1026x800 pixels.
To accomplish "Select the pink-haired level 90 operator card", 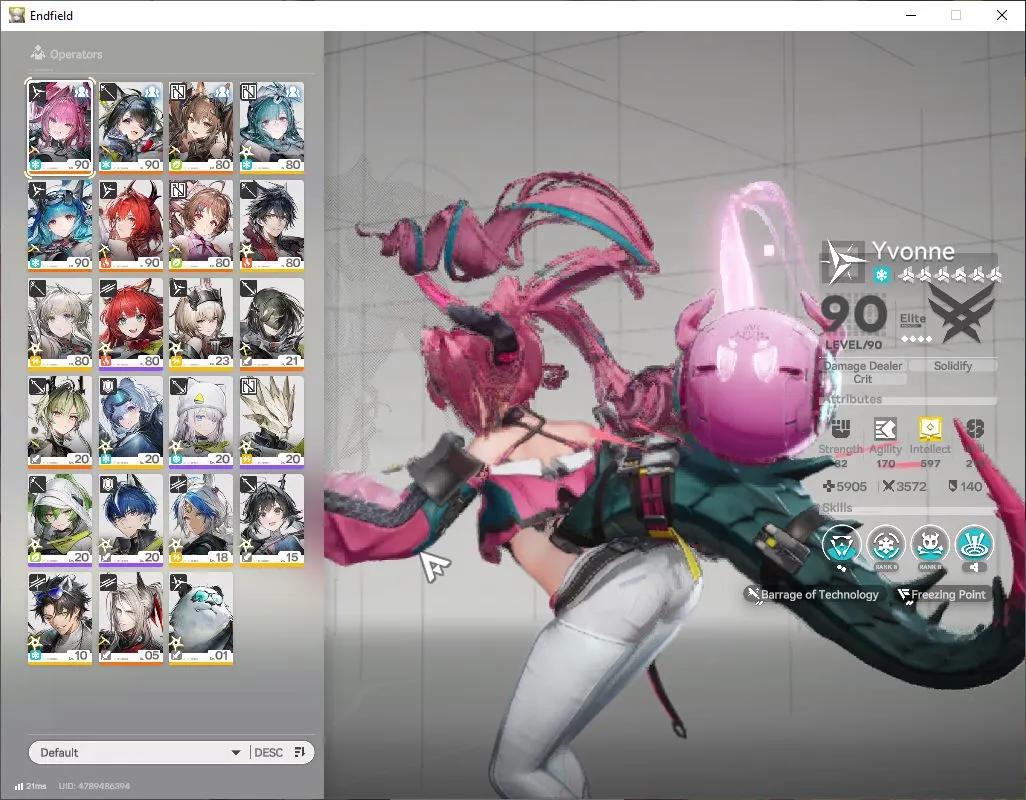I will [60, 128].
